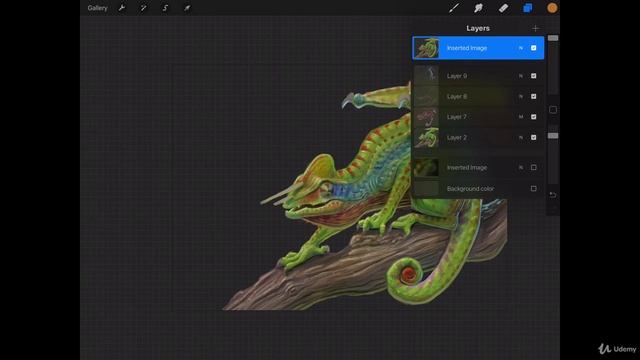Show the bottom Inserted Image layer

tap(533, 167)
